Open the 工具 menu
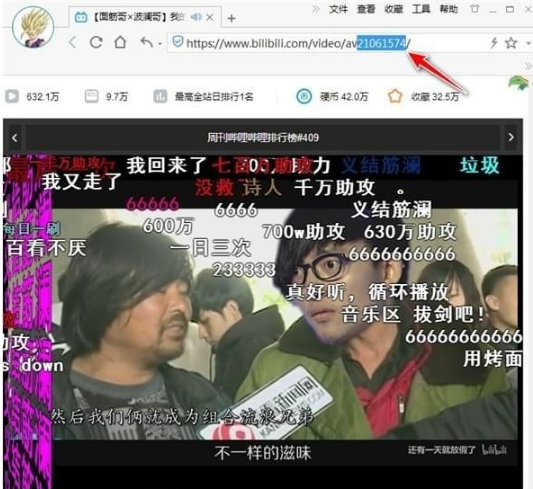533x489 pixels. point(421,9)
